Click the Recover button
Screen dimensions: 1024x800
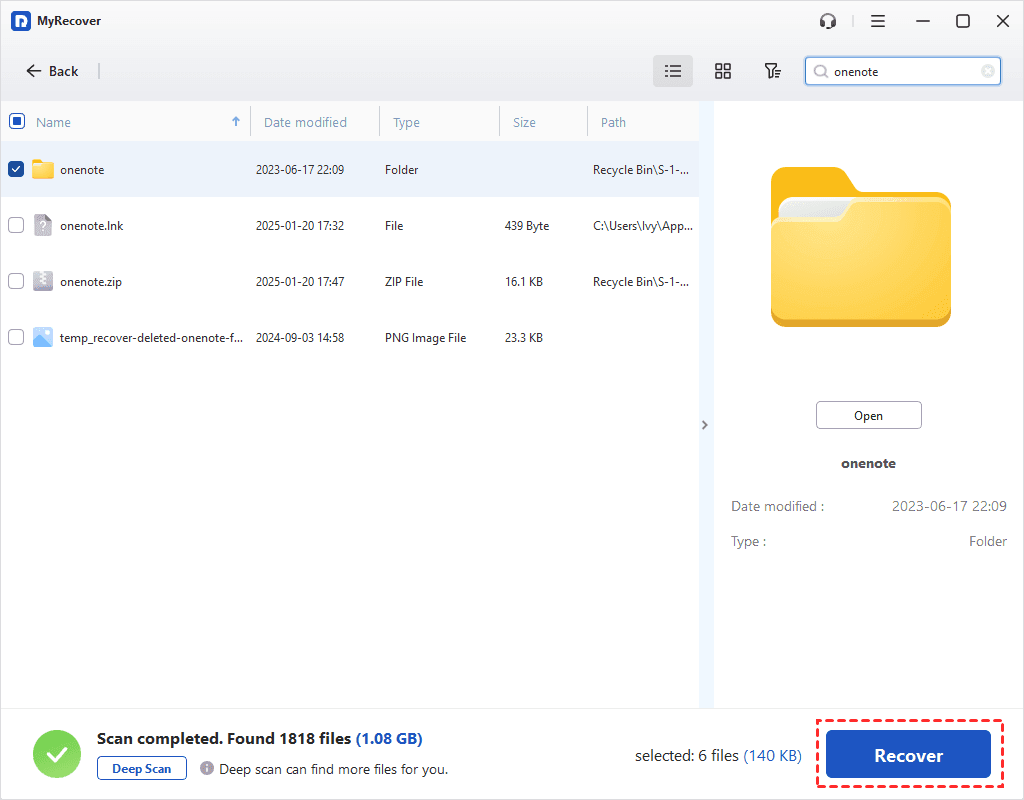pyautogui.click(x=908, y=755)
